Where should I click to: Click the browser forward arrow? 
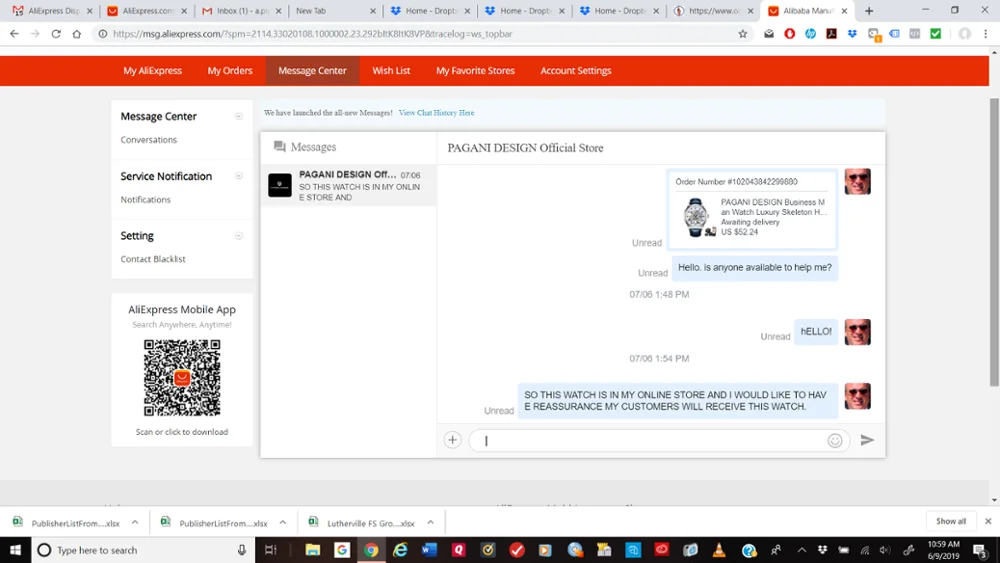click(35, 34)
